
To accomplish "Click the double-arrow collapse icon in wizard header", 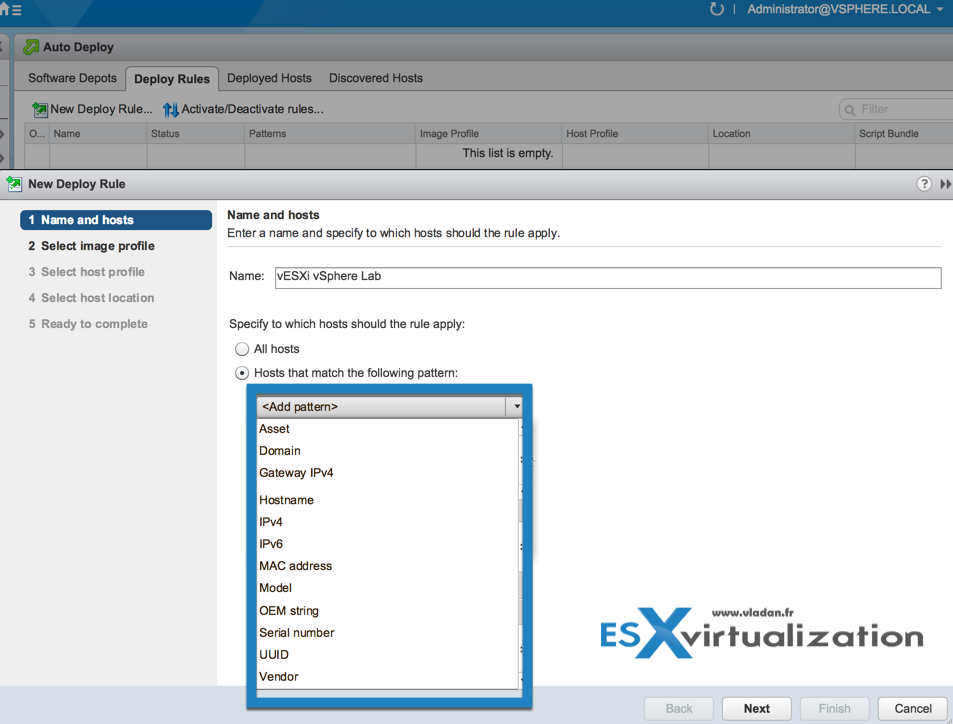I will 945,184.
